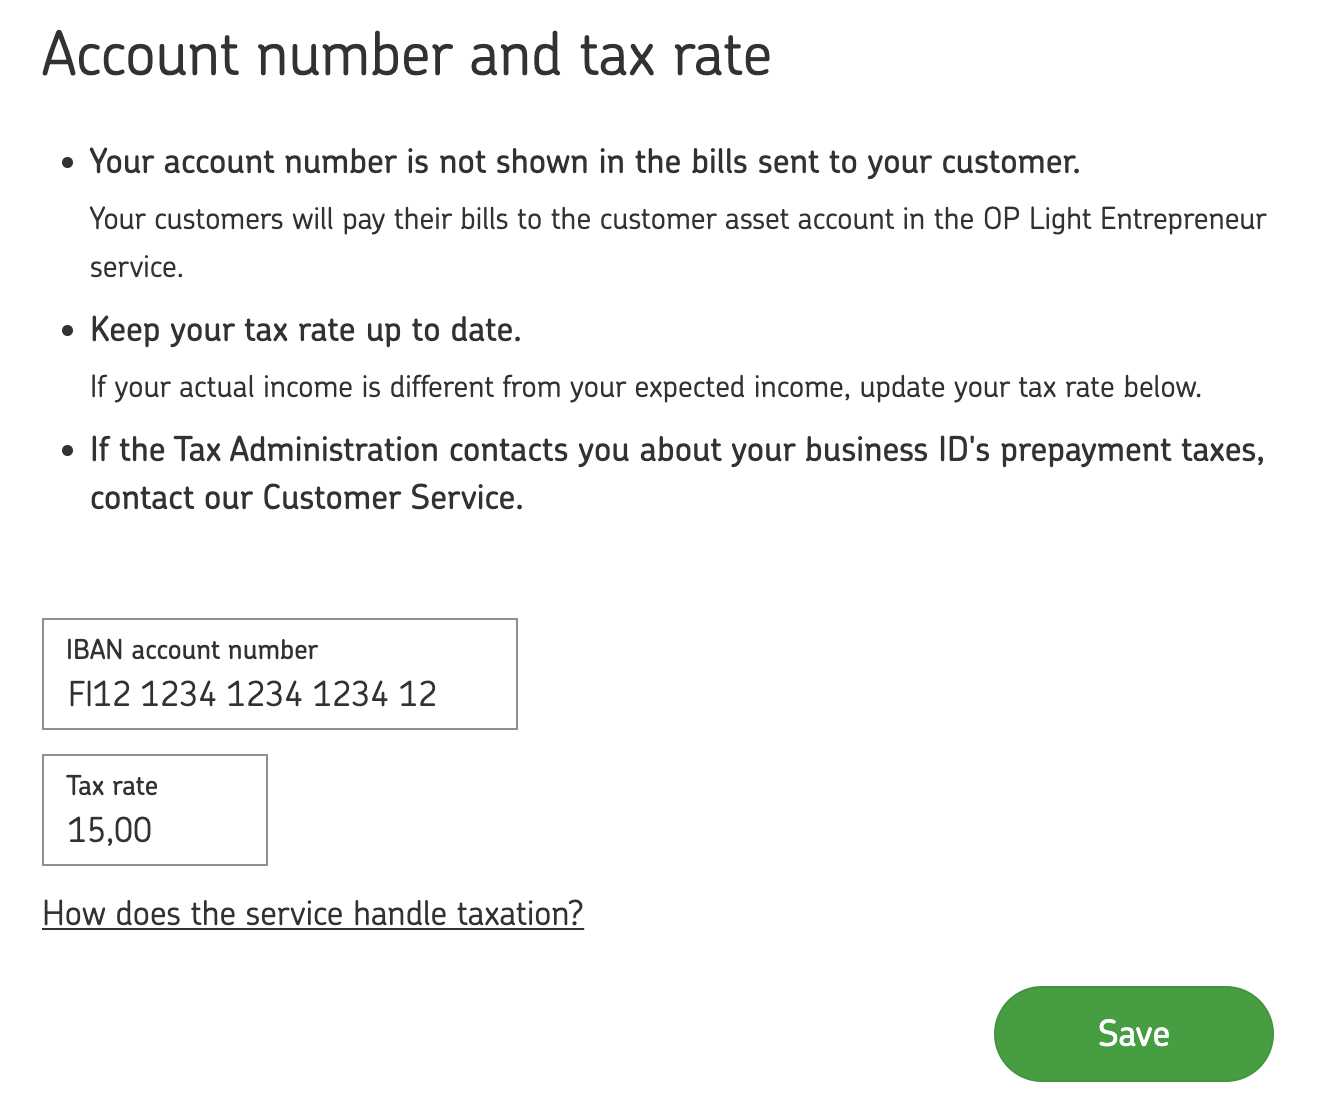The image size is (1334, 1116).
Task: Click inside the IBAN field border box
Action: (280, 673)
